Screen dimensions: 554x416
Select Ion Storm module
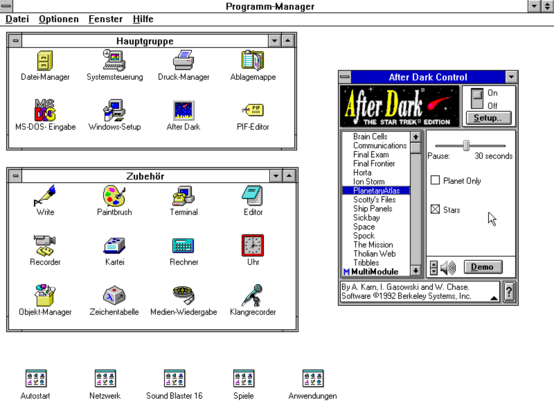pyautogui.click(x=369, y=181)
